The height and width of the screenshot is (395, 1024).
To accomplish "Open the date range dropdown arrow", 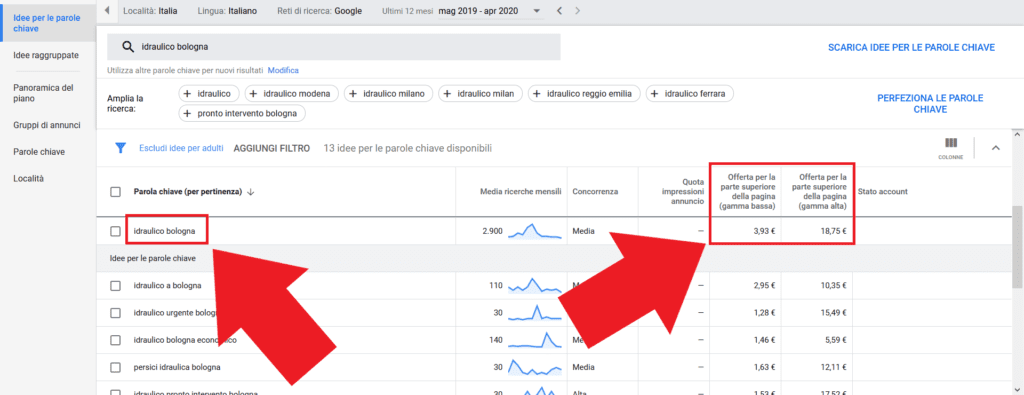I will pyautogui.click(x=537, y=11).
